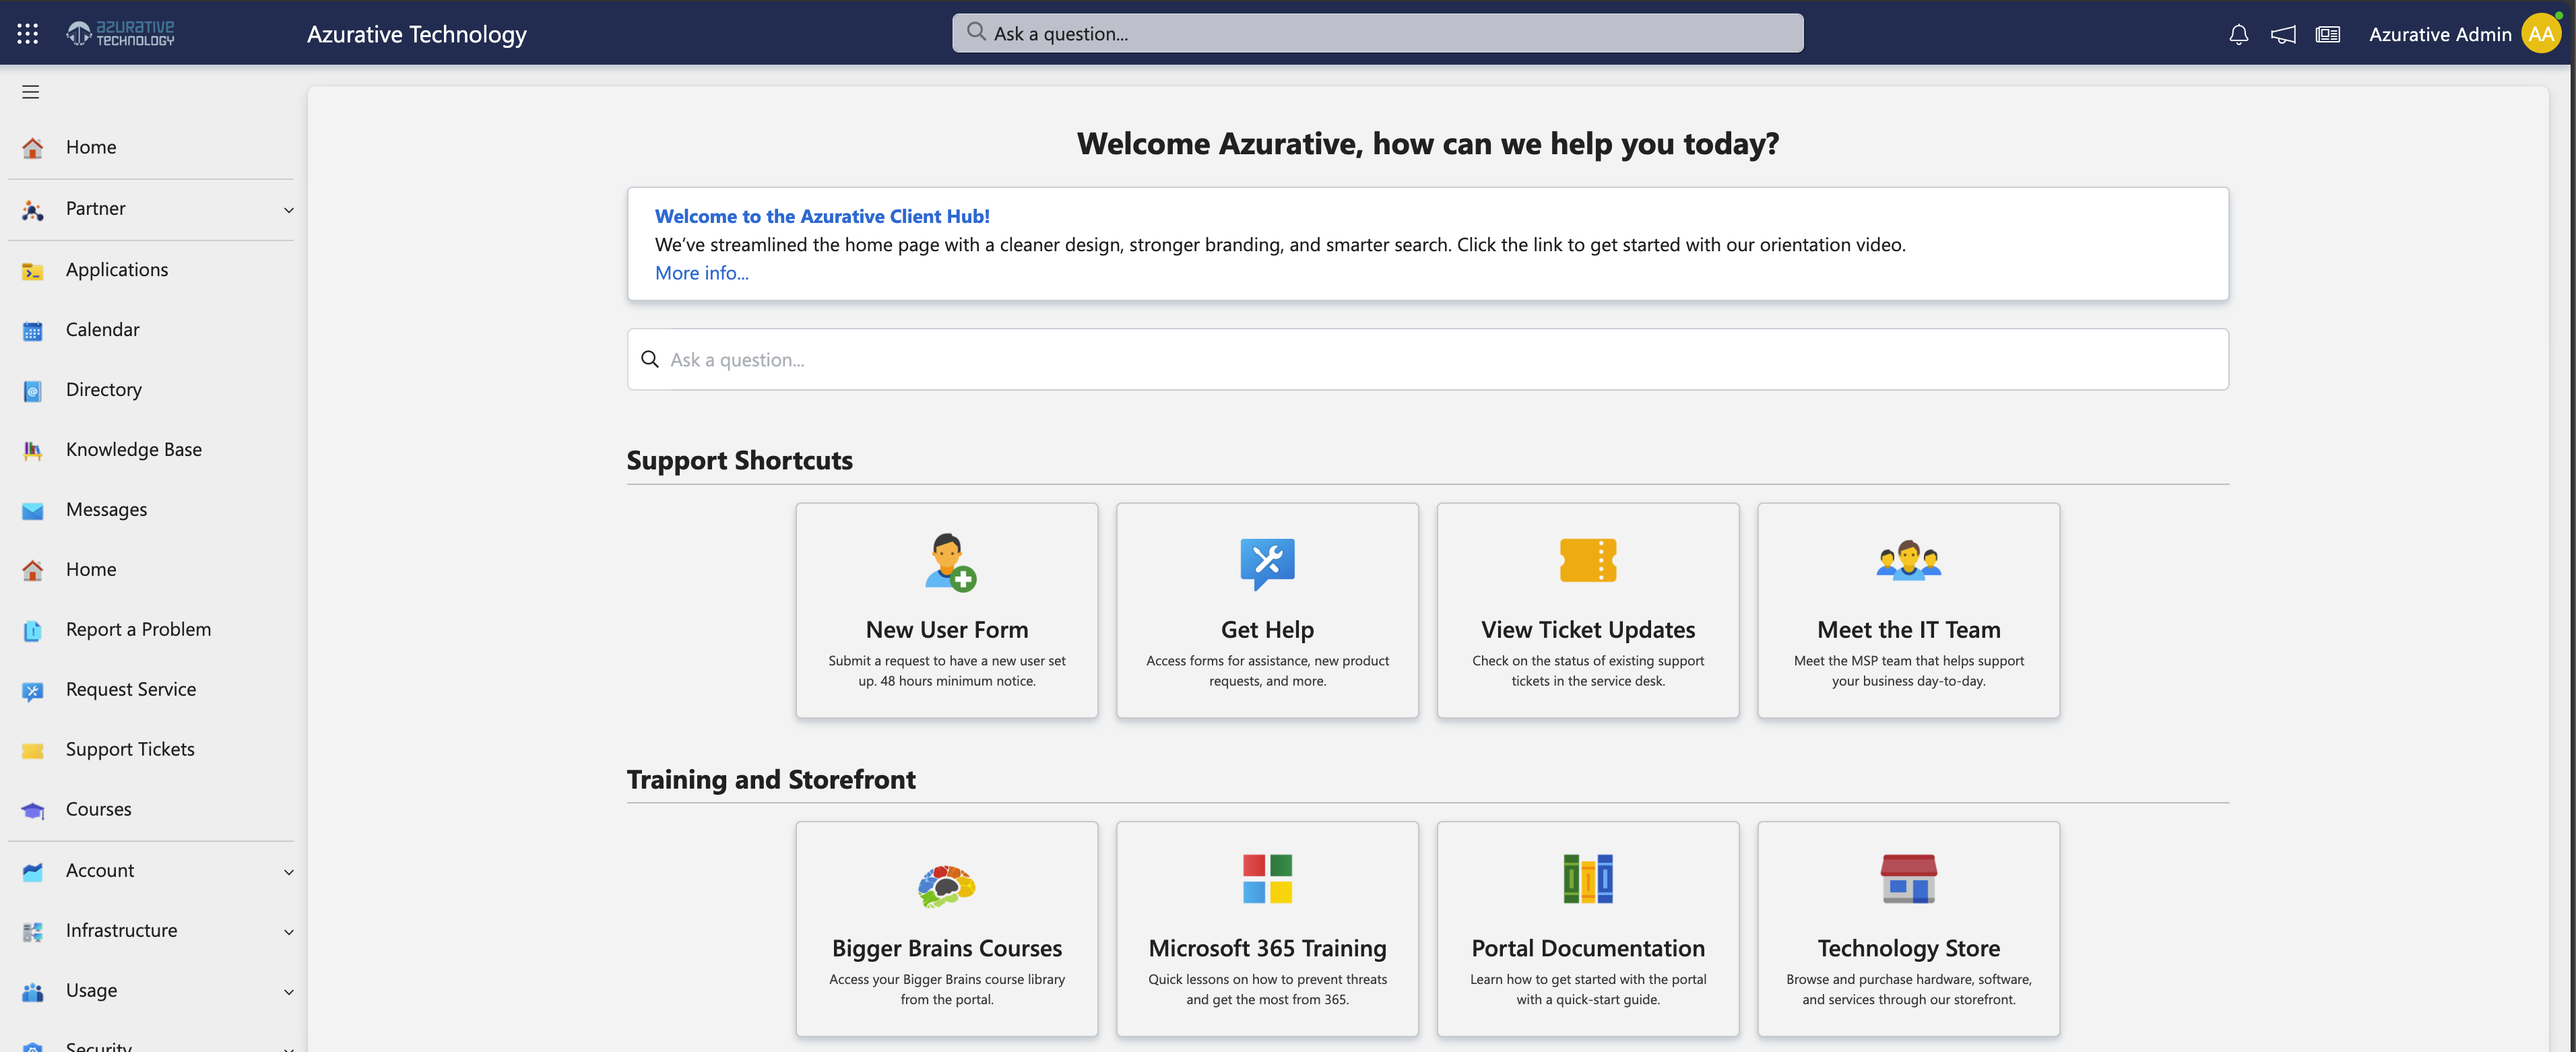The image size is (2576, 1052).
Task: Open the Knowledge Base
Action: [x=133, y=449]
